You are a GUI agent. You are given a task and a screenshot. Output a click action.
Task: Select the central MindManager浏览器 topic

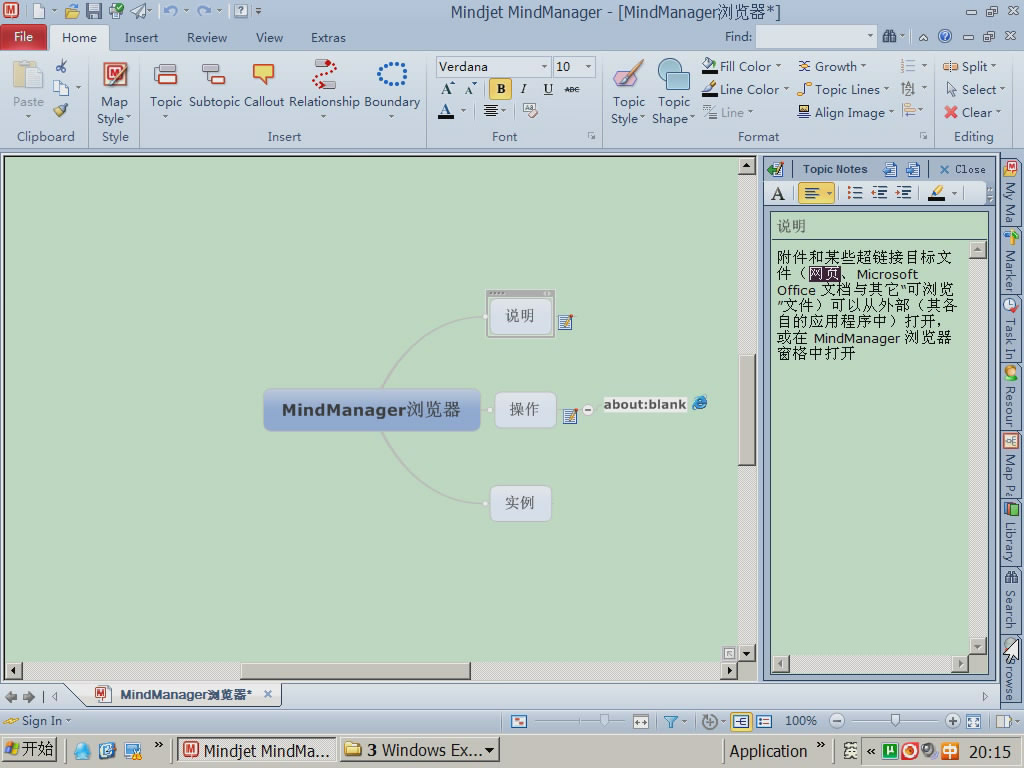(372, 409)
